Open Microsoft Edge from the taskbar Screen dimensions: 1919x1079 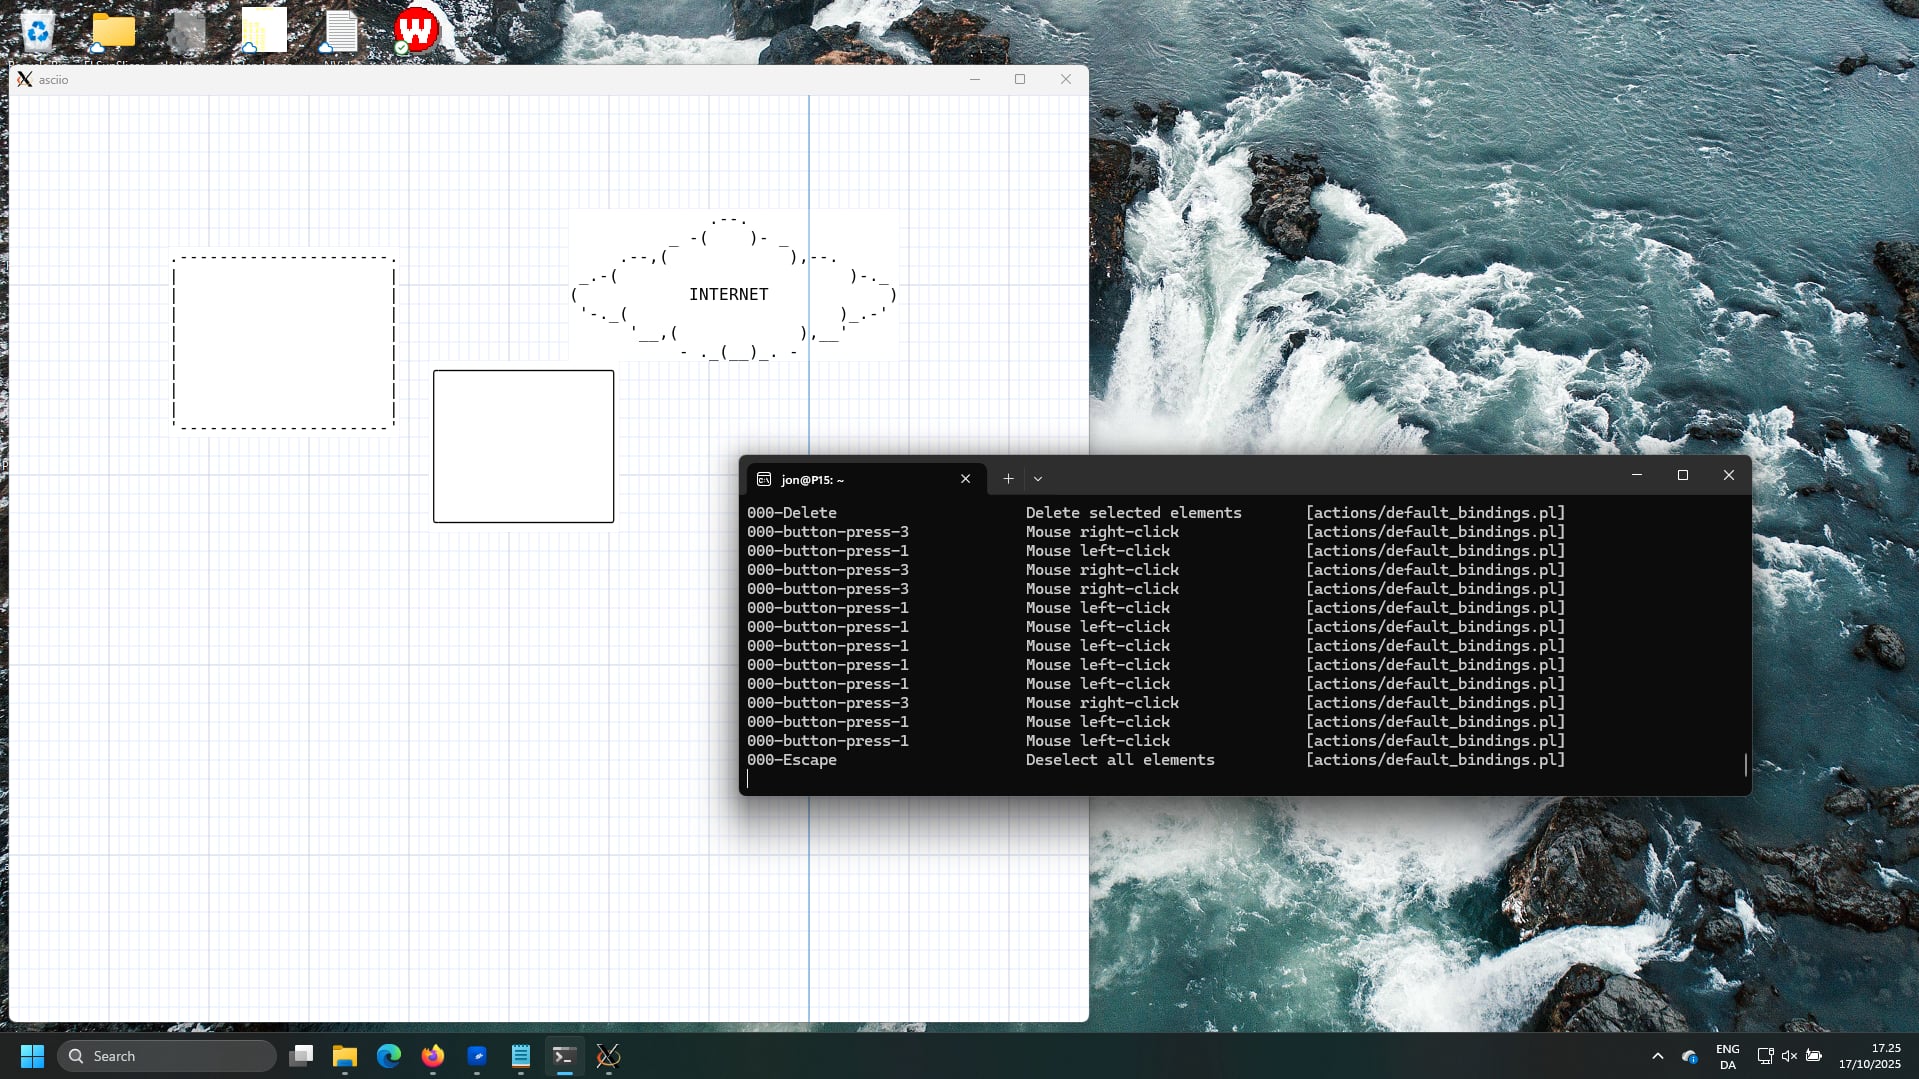(x=388, y=1057)
